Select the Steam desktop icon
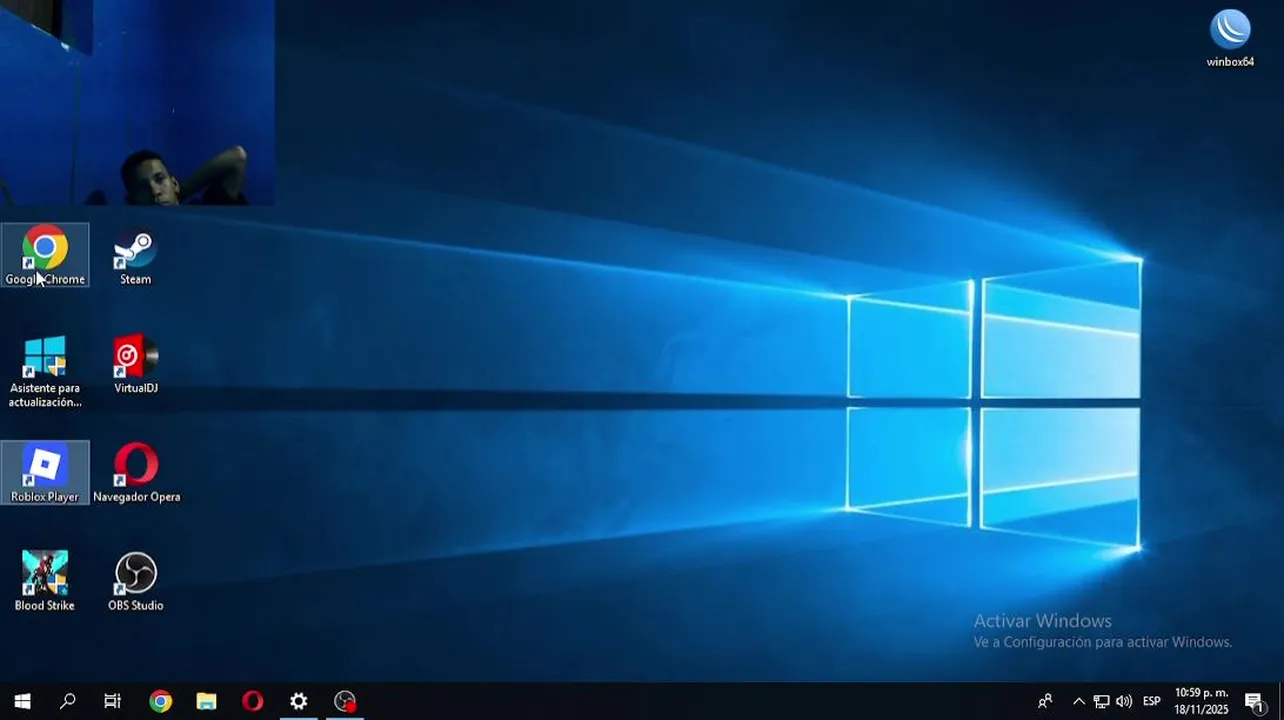Viewport: 1284px width, 720px height. coord(135,255)
